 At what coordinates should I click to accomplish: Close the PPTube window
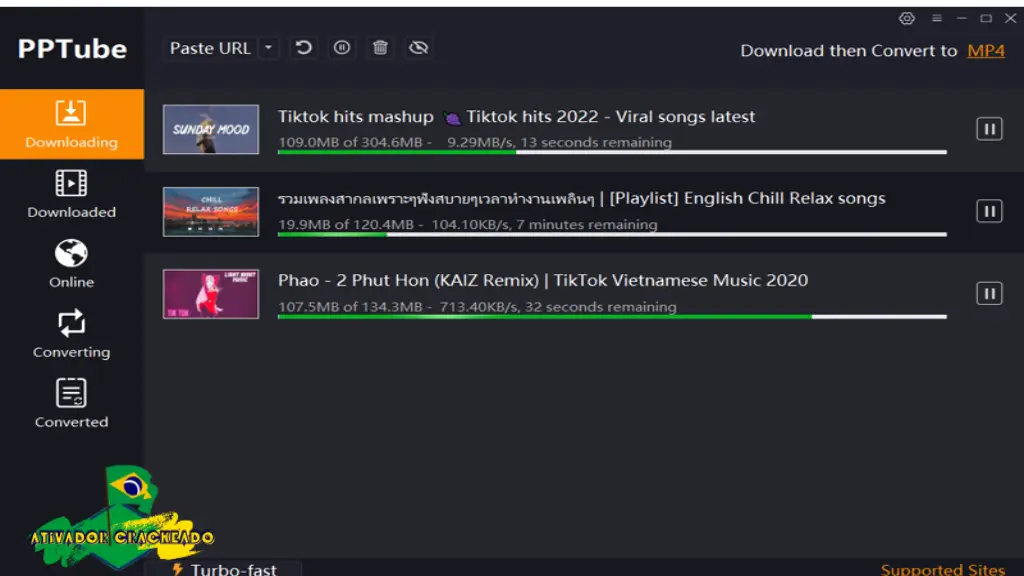[1010, 18]
